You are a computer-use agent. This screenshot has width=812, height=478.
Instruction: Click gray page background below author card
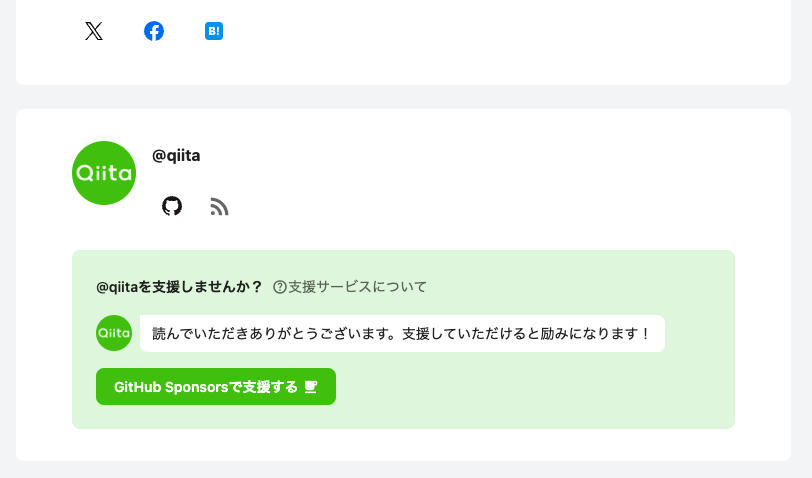(x=403, y=470)
